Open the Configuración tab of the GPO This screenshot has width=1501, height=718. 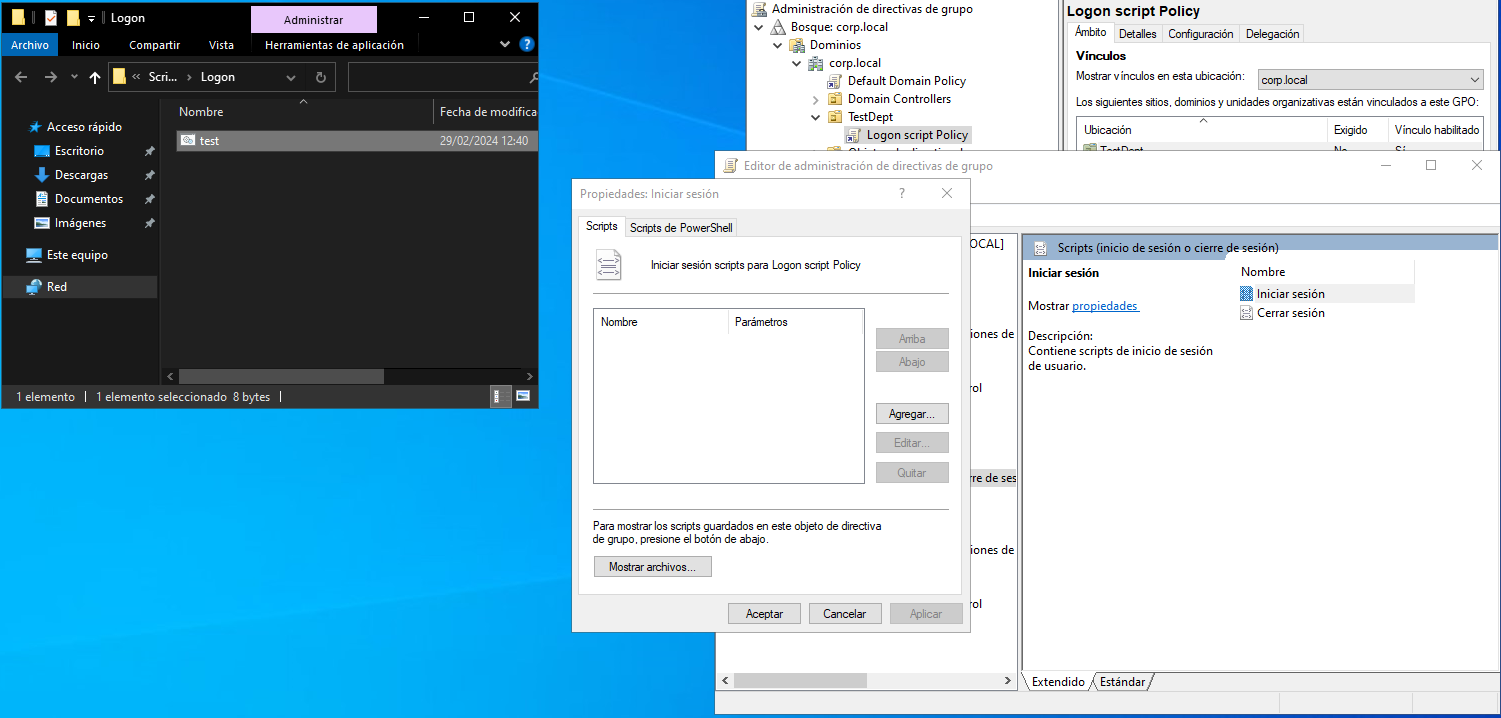point(1201,34)
